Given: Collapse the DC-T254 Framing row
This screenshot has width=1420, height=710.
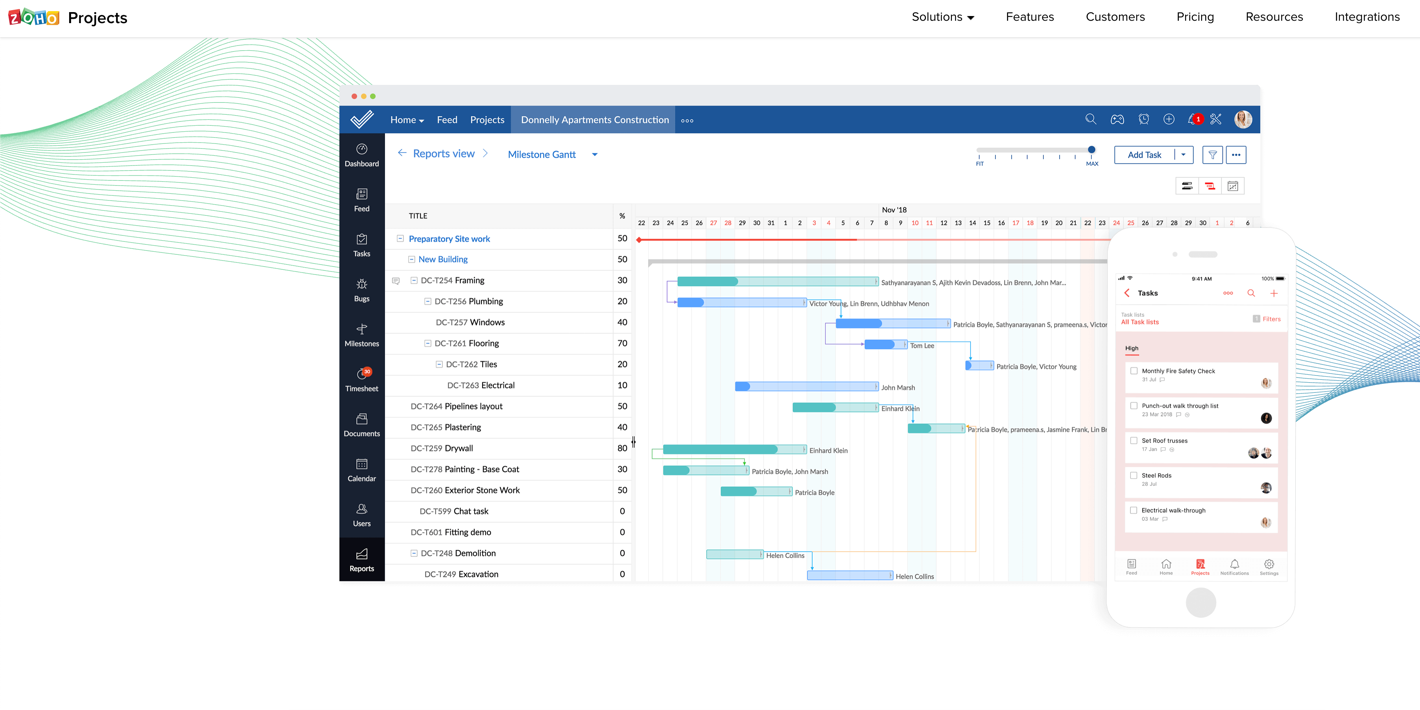Looking at the screenshot, I should (x=414, y=281).
